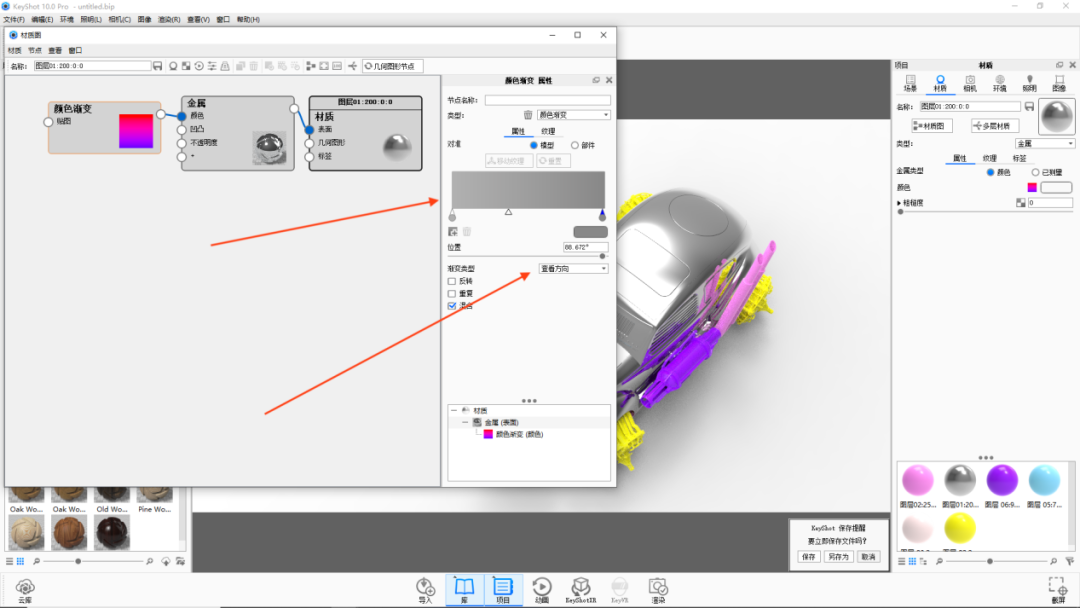Collapse the 金属 (表面) tree node
Screen dimensions: 1080x608
(x=465, y=422)
